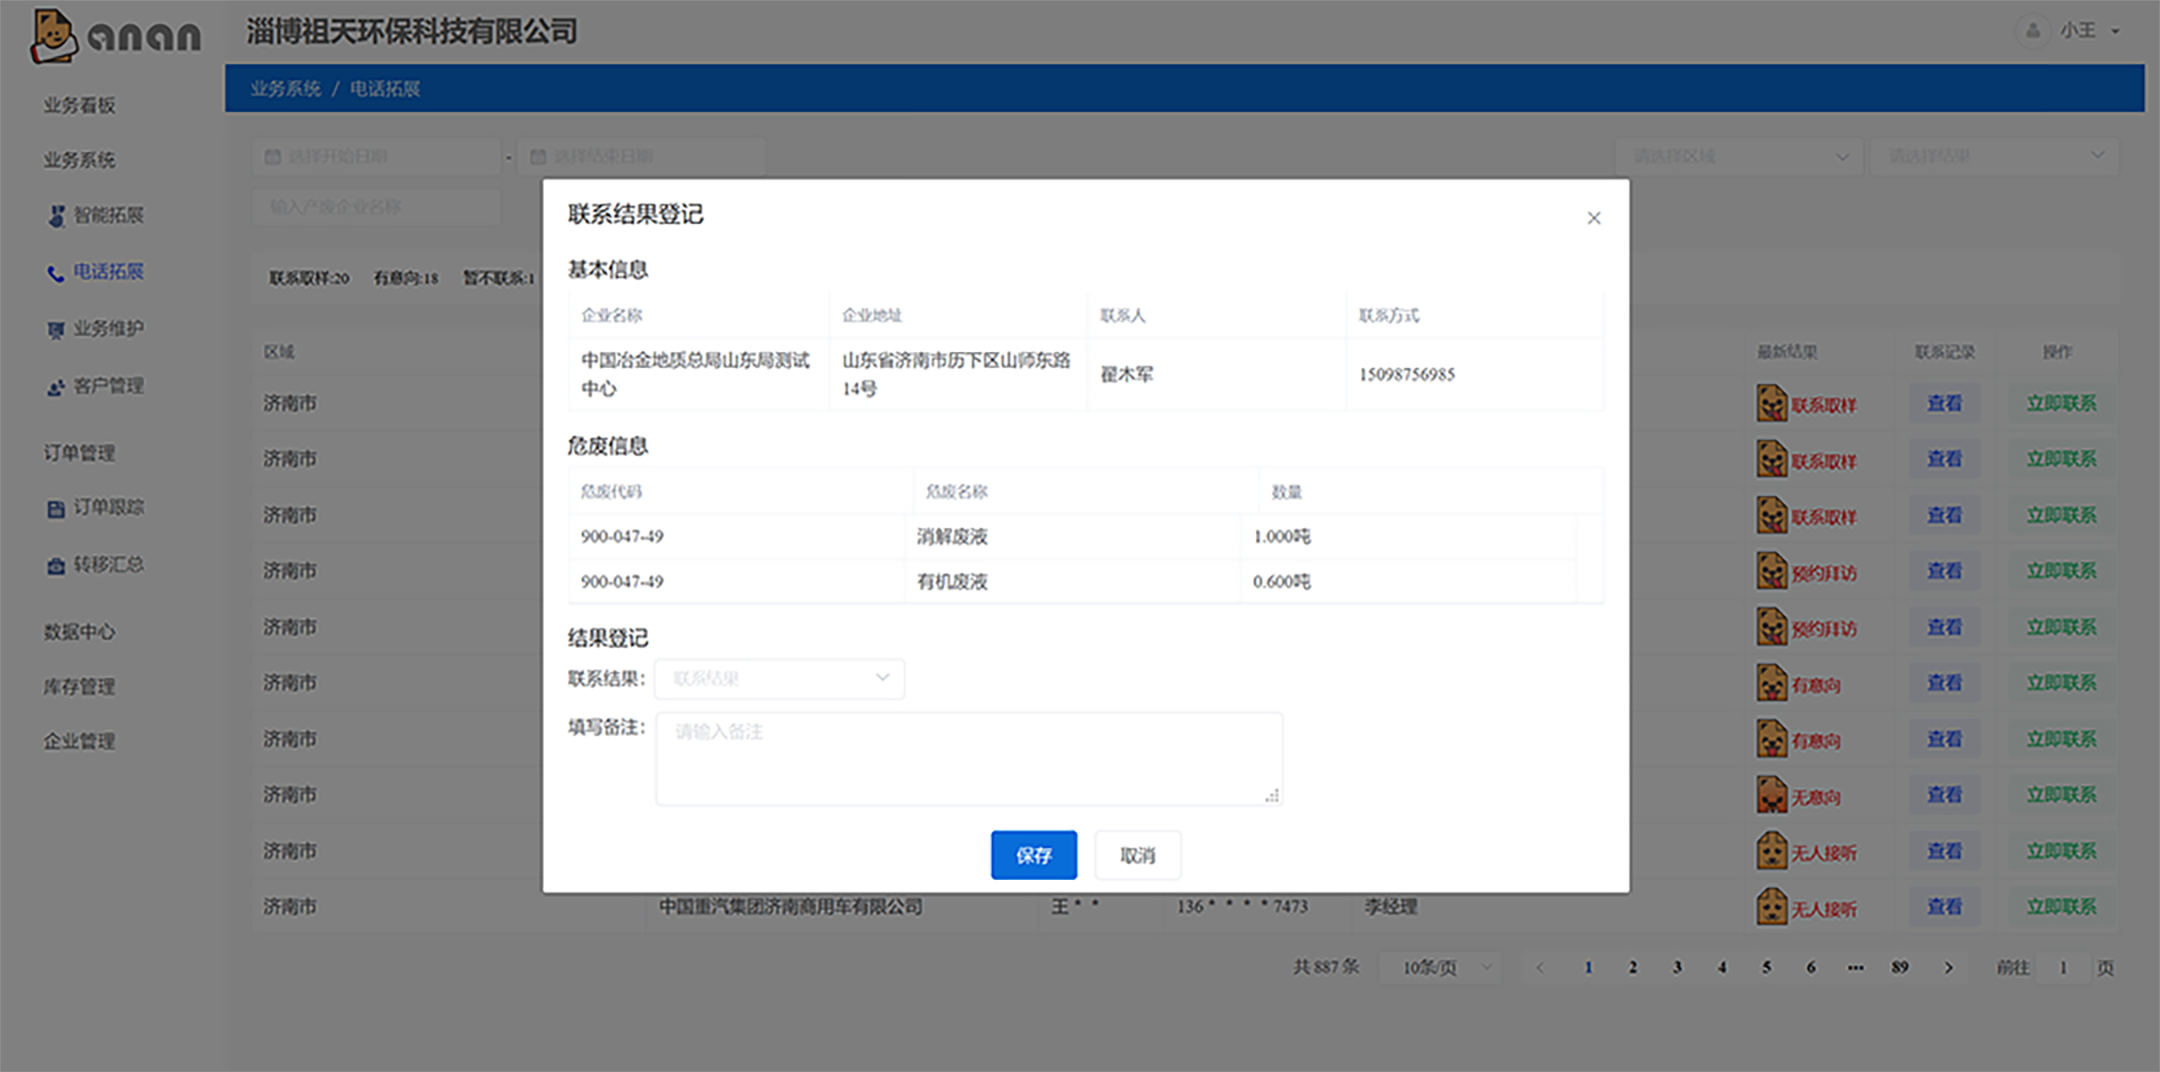Viewport: 2160px width, 1072px height.
Task: Click next page arrow in pagination
Action: pos(1948,968)
